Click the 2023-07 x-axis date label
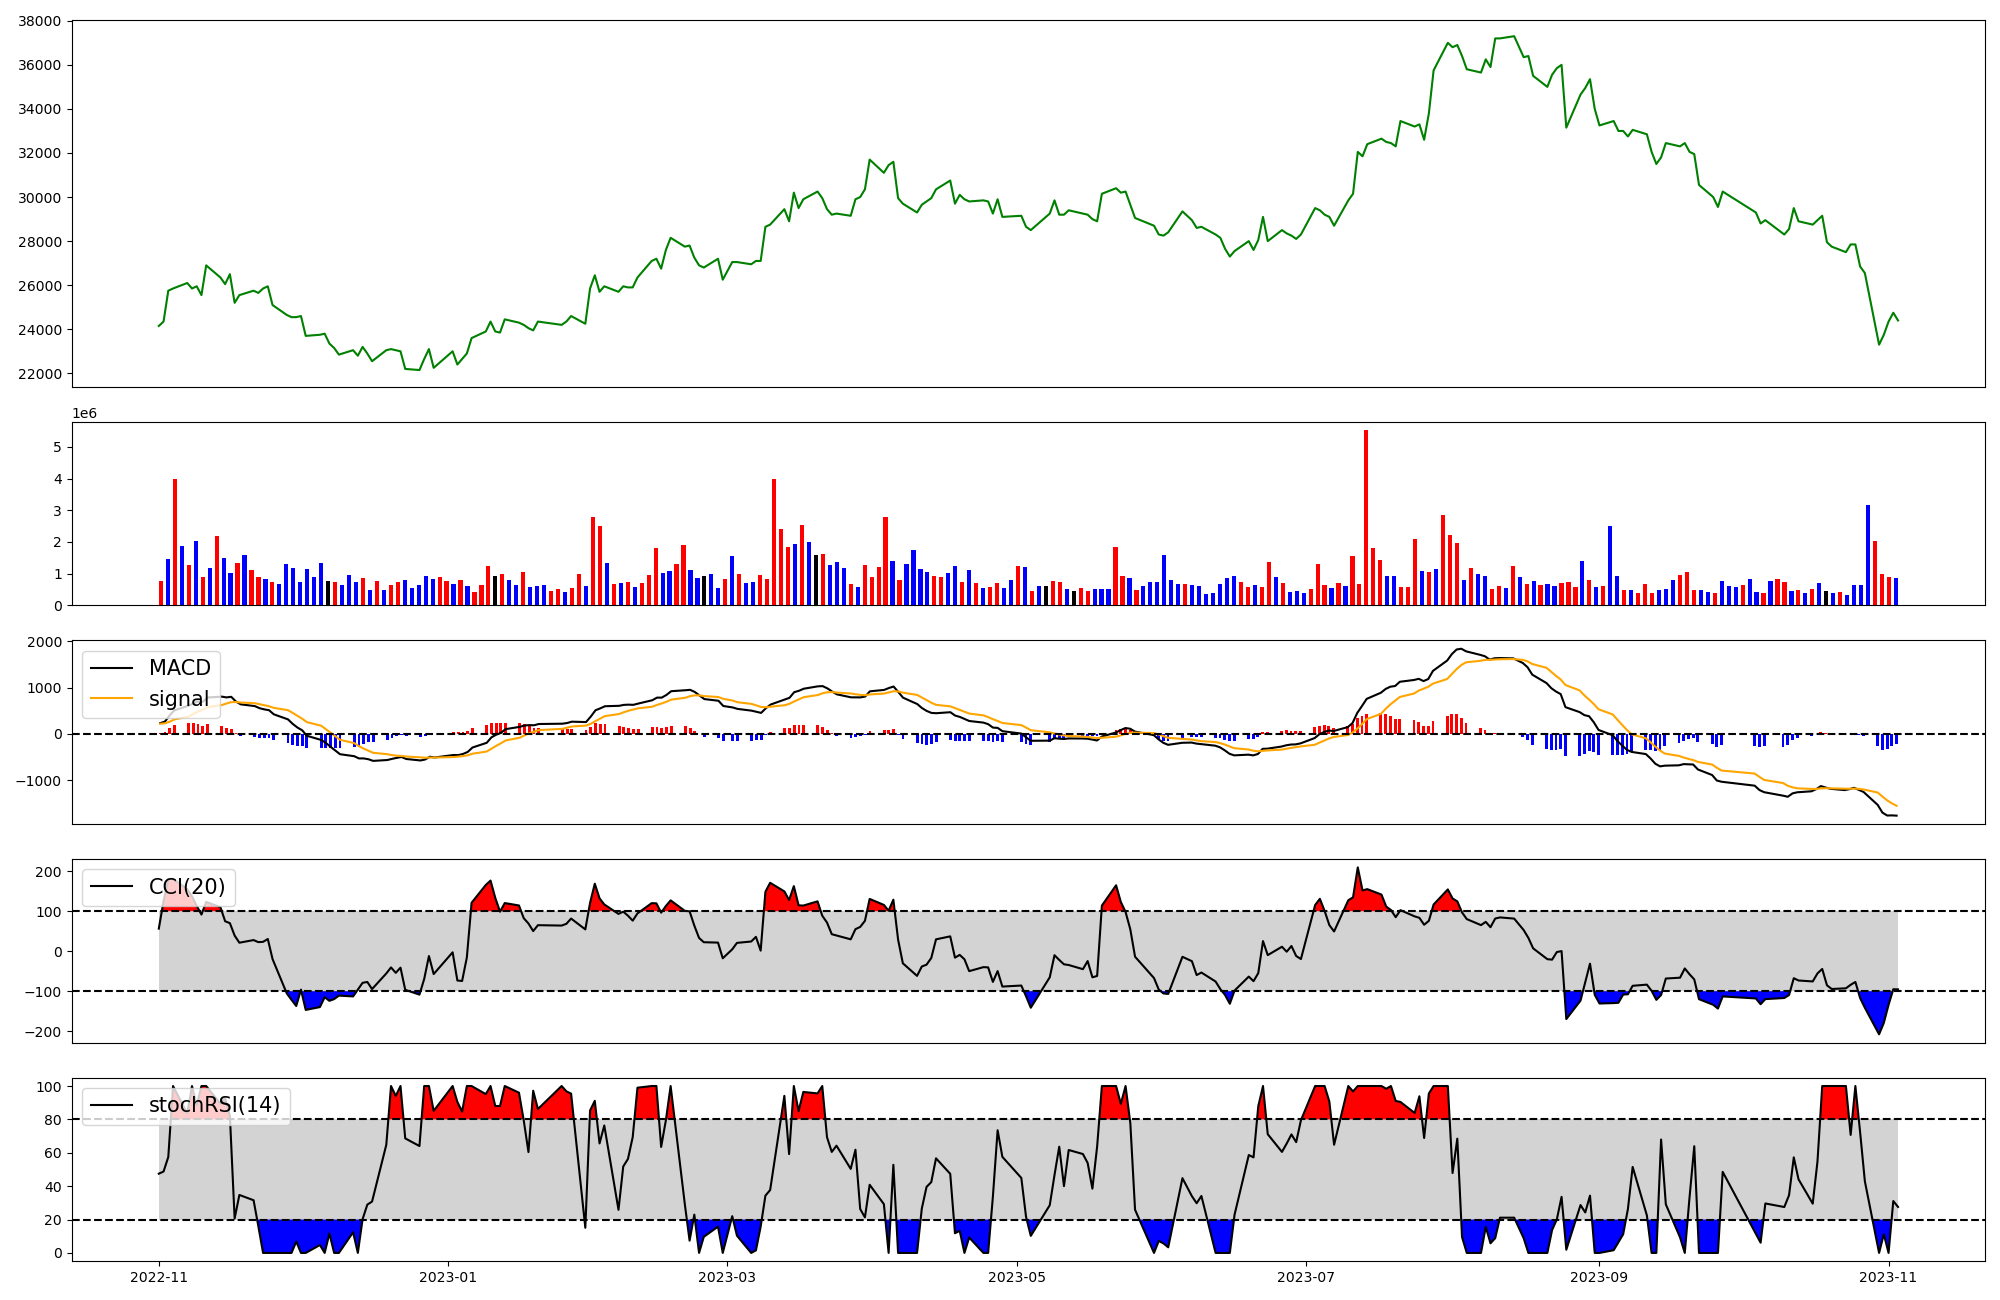Viewport: 2000px width, 1300px height. point(1306,1277)
